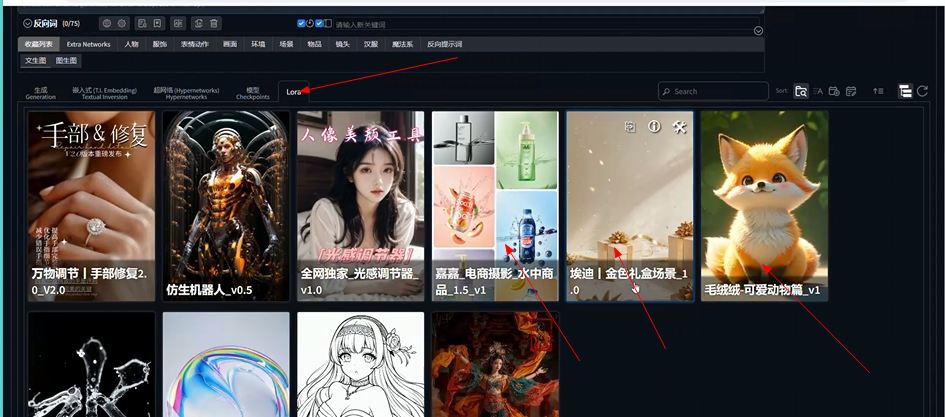Select the Lora tab
The image size is (945, 417).
tap(294, 92)
